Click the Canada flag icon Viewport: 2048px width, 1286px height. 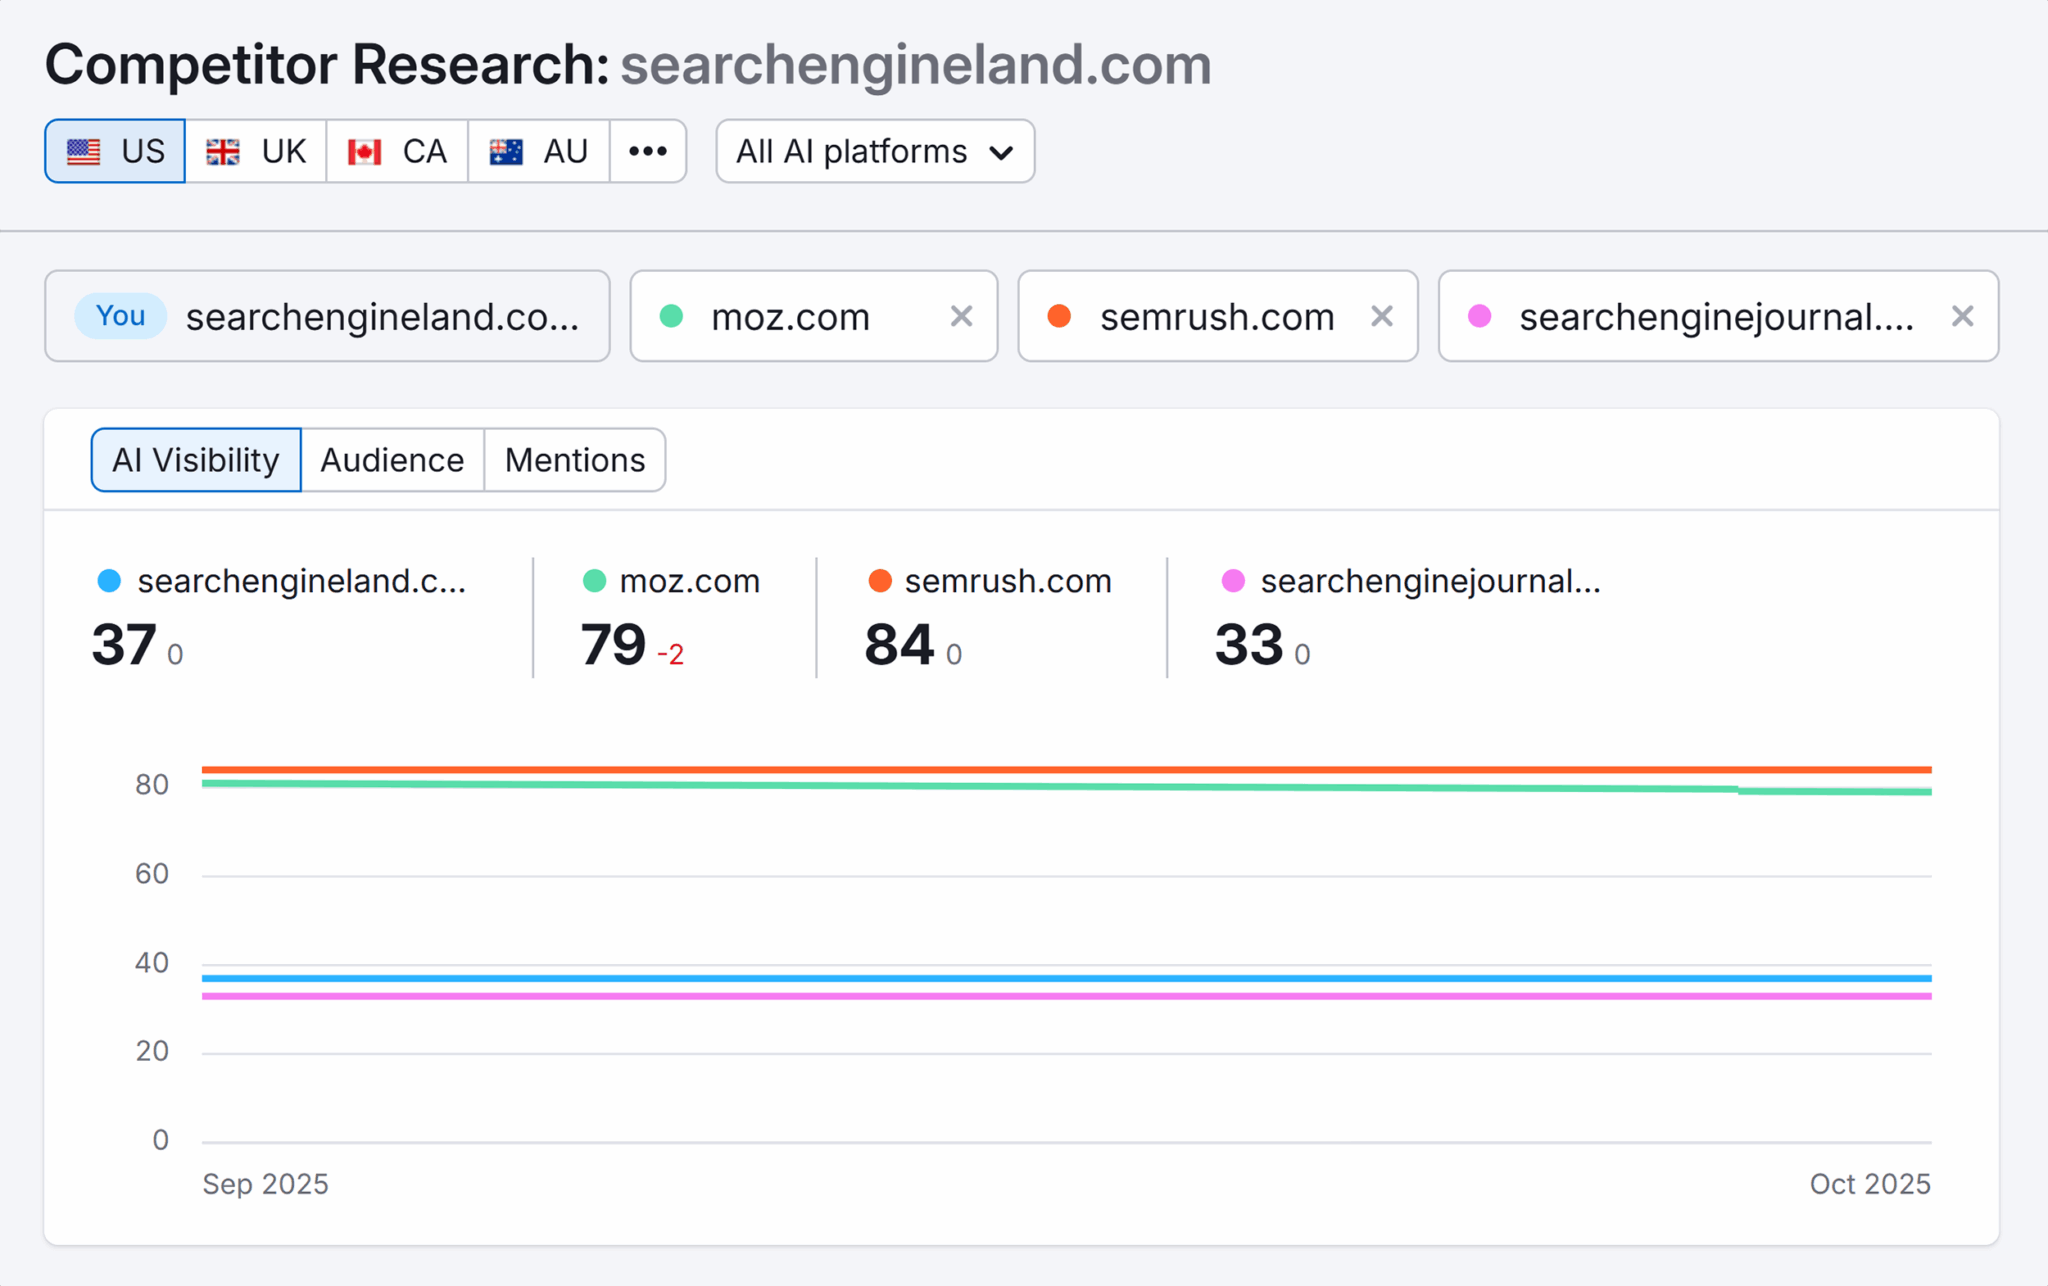coord(365,152)
